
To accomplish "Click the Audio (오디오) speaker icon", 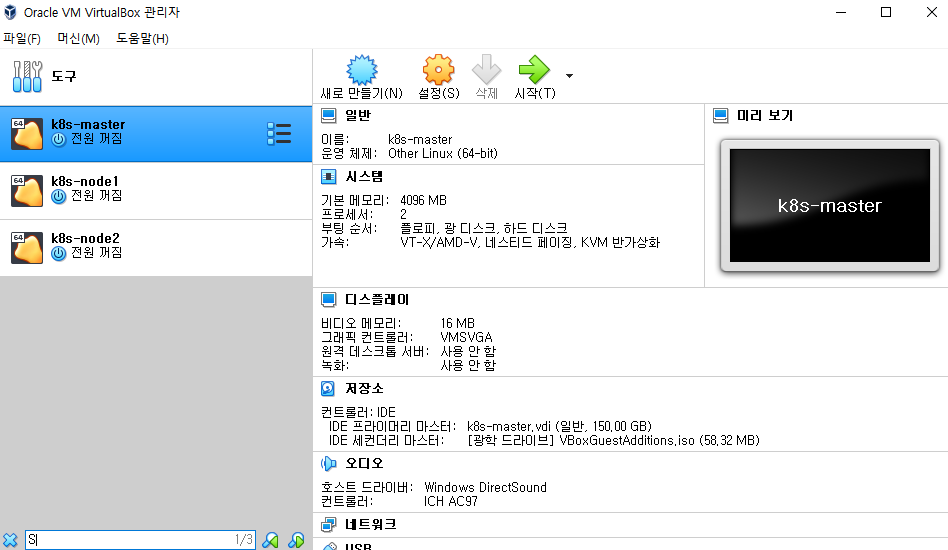I will [328, 464].
